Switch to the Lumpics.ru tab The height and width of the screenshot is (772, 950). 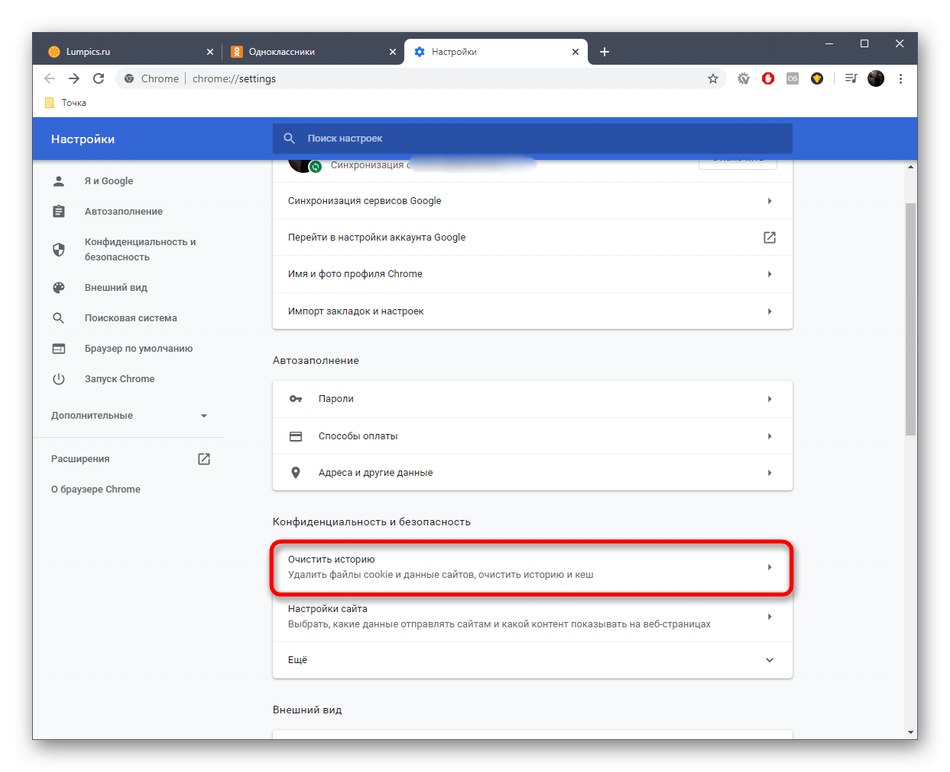[x=130, y=52]
